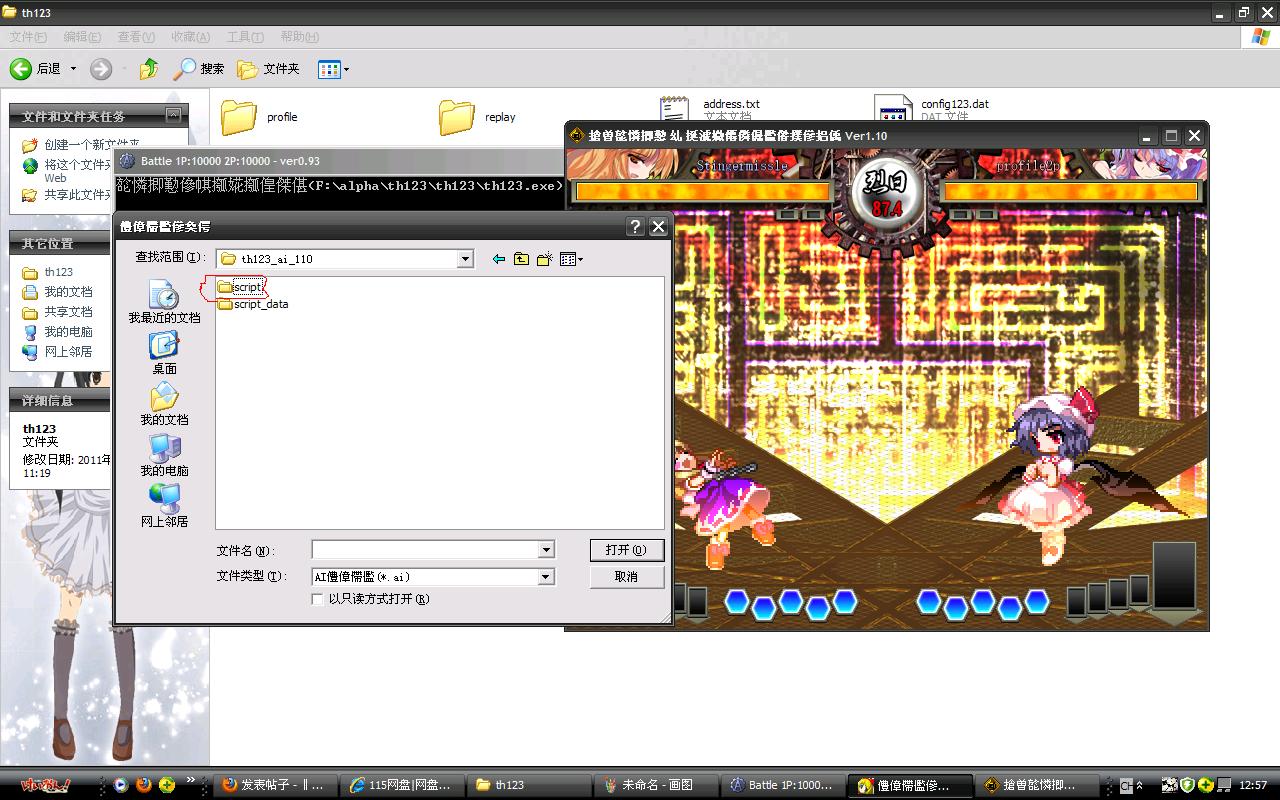Click the file name input field
The width and height of the screenshot is (1280, 800).
(425, 550)
